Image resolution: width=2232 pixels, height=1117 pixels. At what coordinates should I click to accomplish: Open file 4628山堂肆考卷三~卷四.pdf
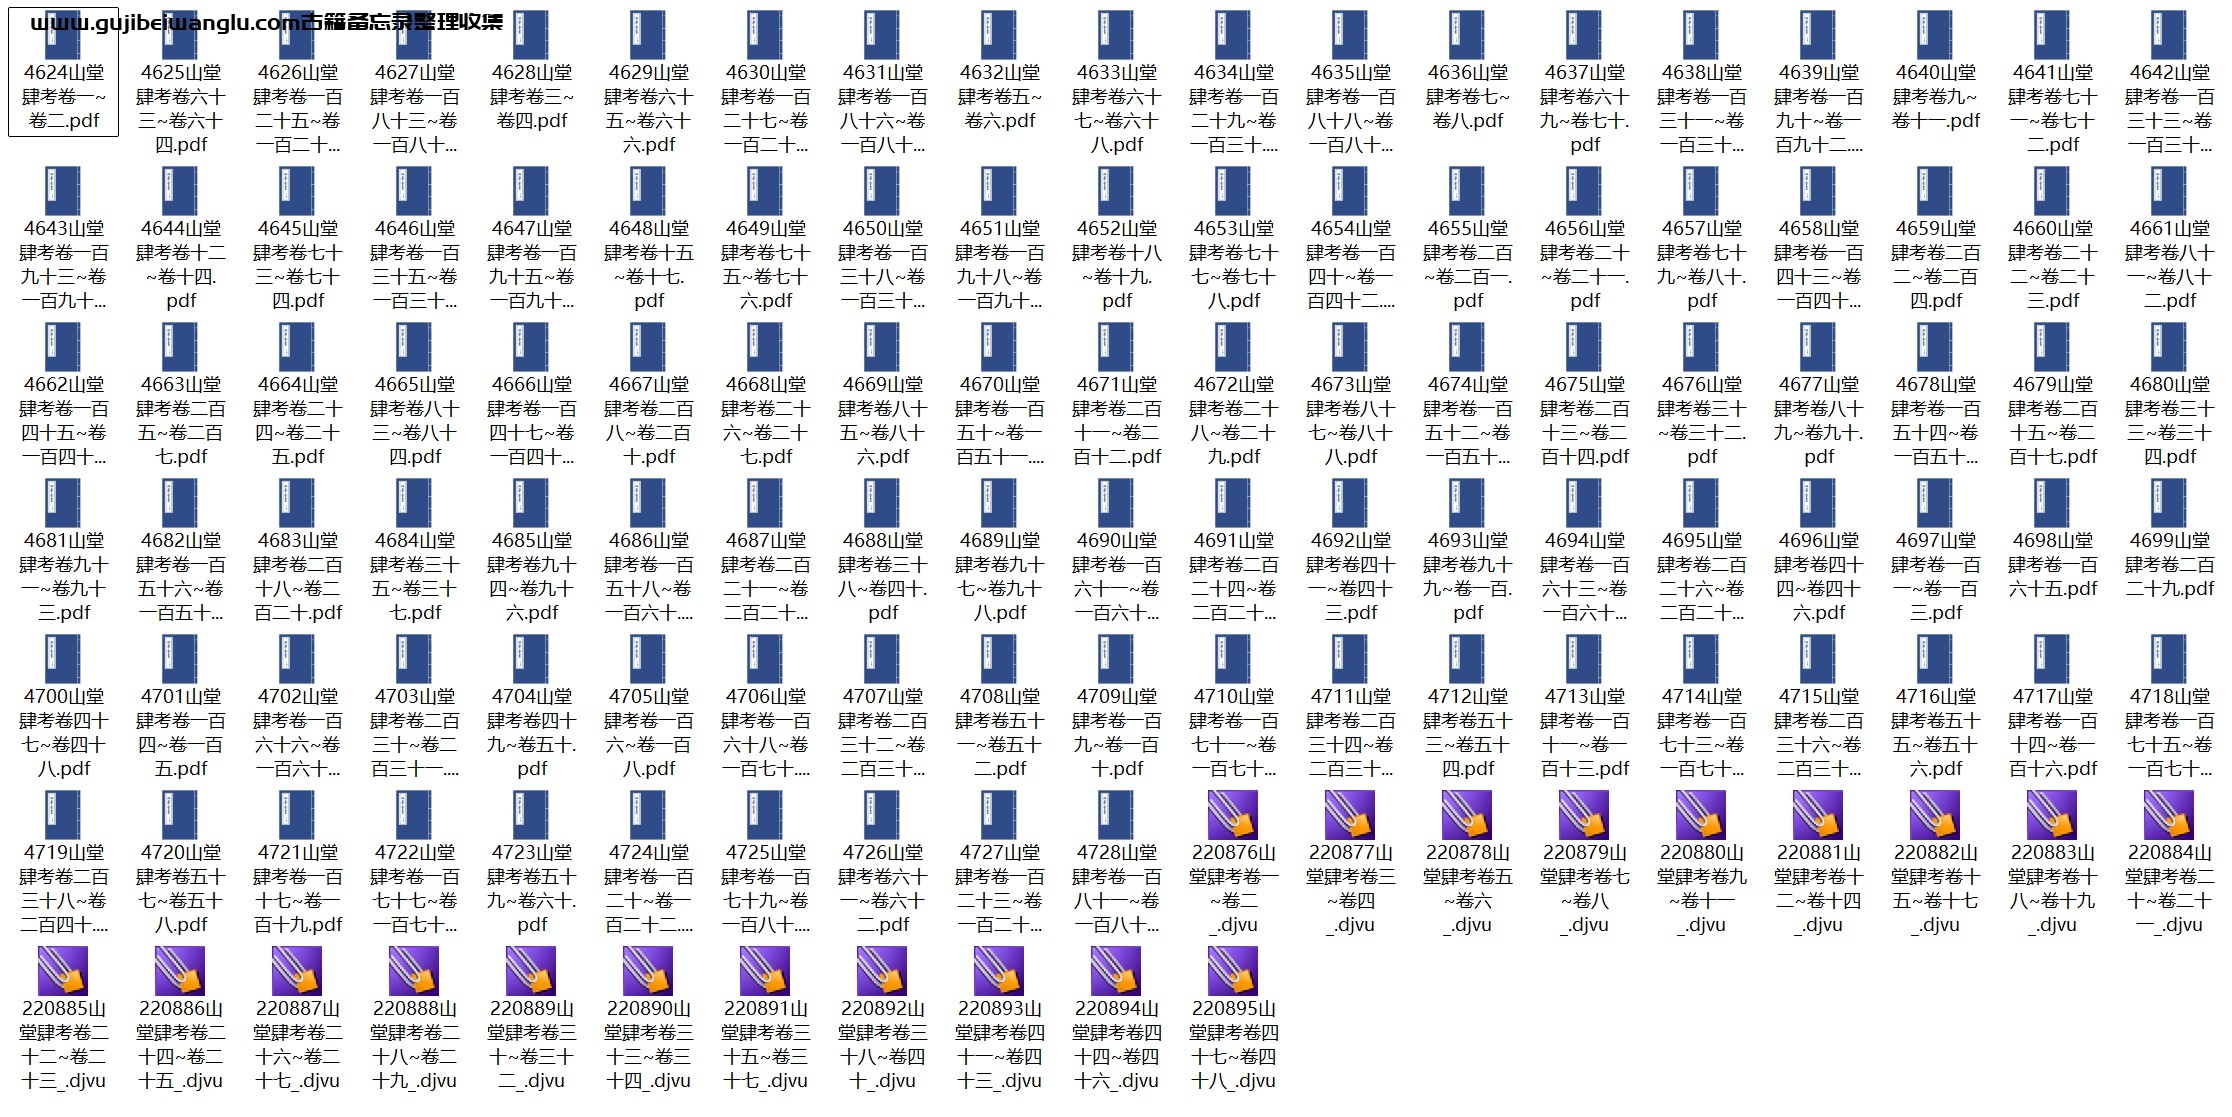(x=531, y=36)
